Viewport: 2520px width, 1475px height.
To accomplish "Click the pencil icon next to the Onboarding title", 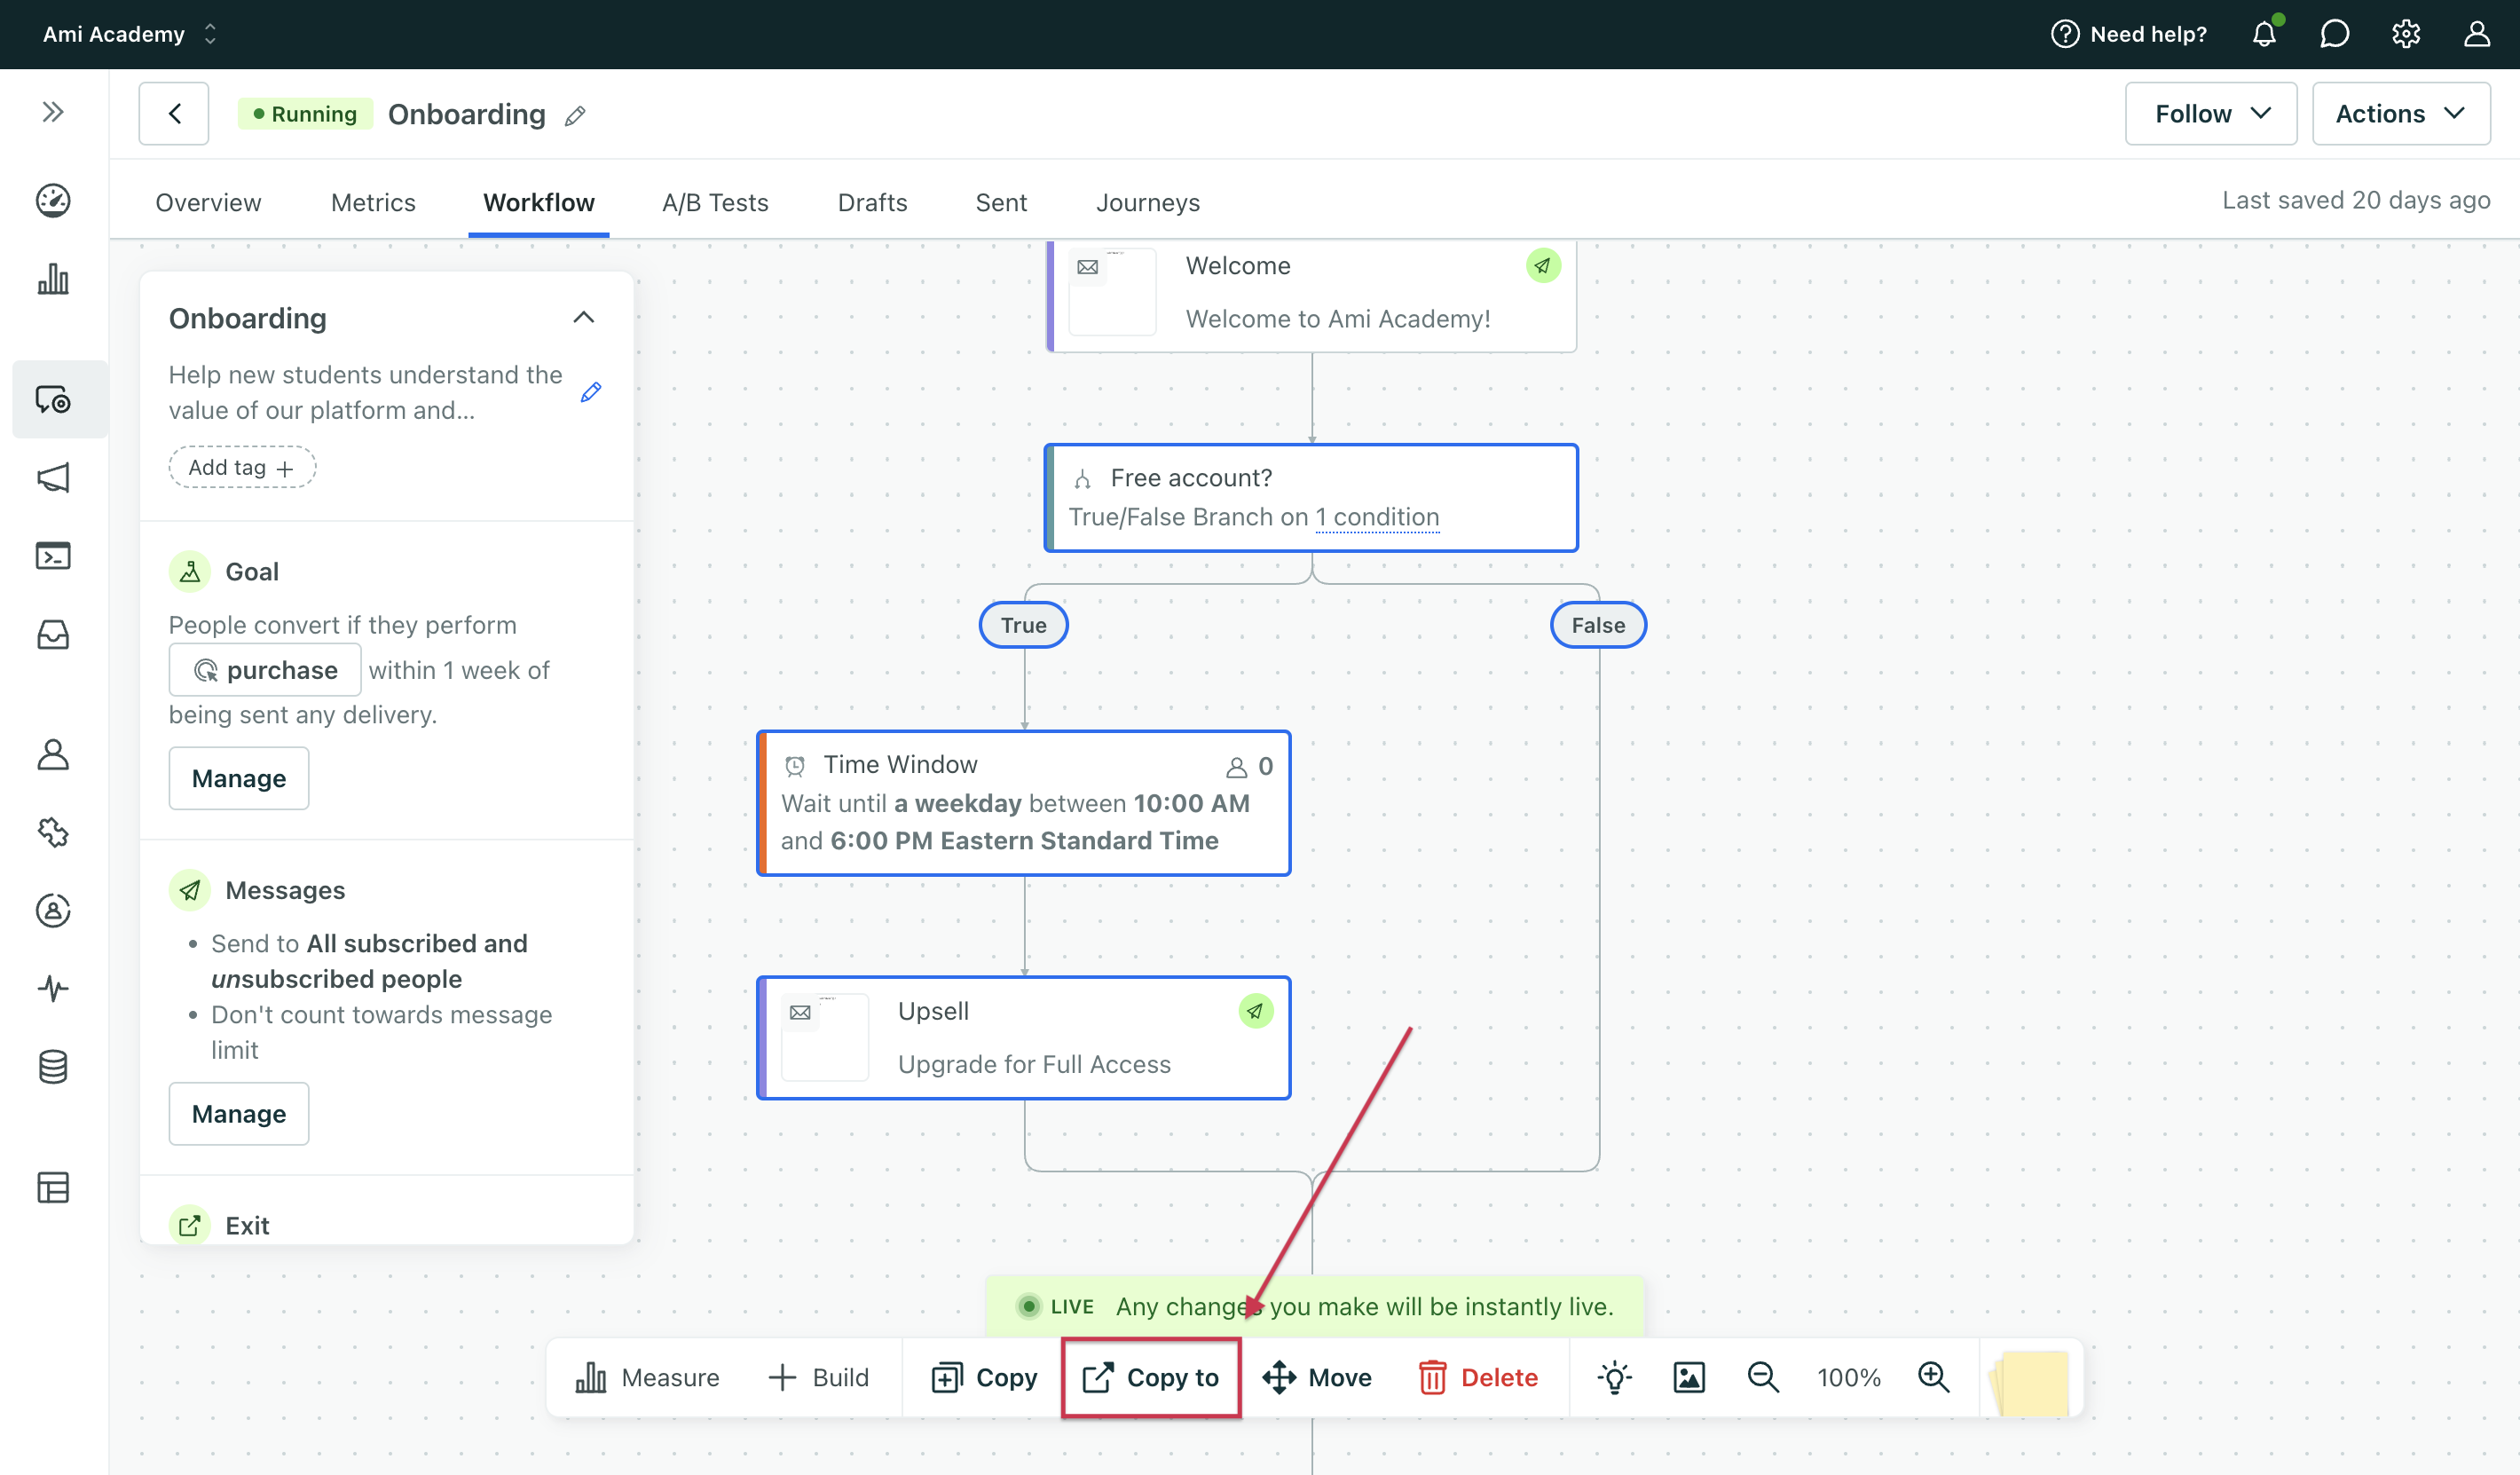I will pos(575,116).
